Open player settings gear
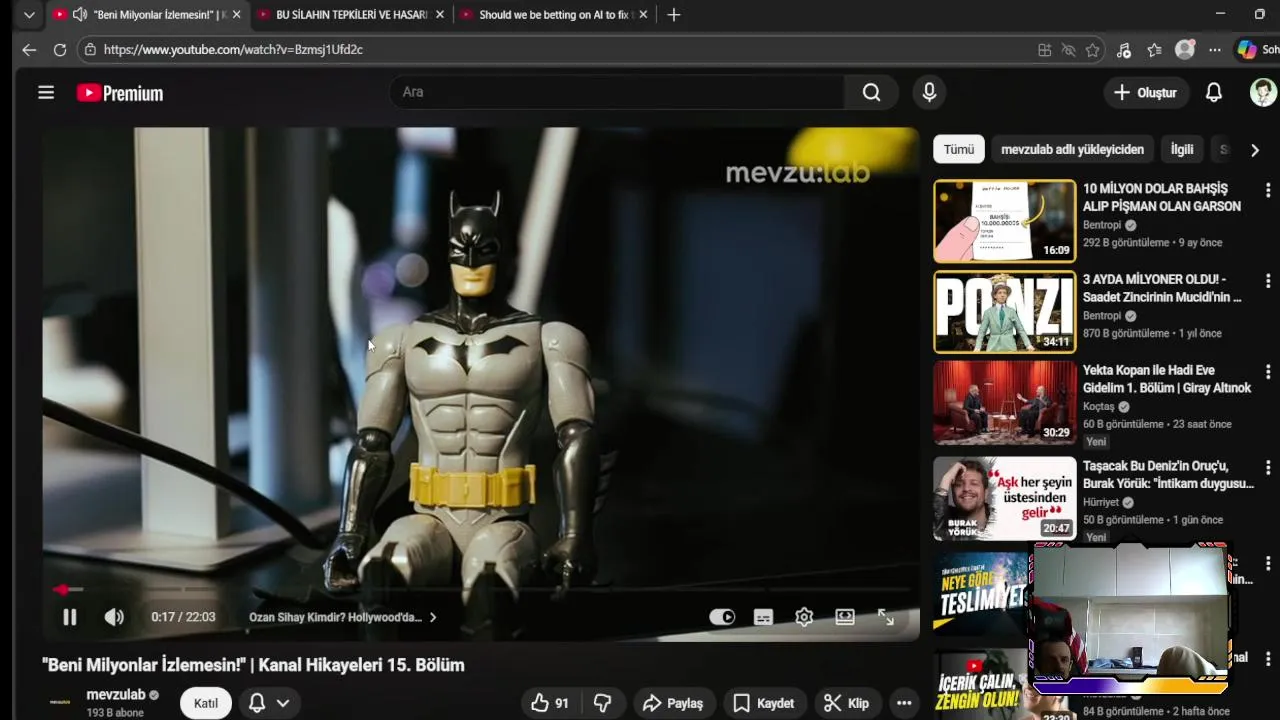 point(804,617)
